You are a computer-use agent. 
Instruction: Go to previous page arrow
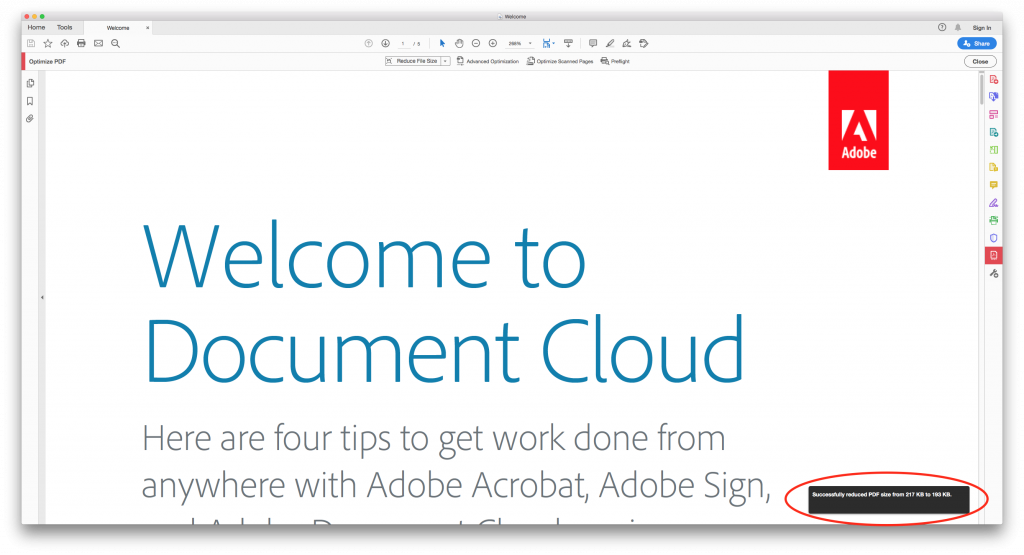point(368,43)
